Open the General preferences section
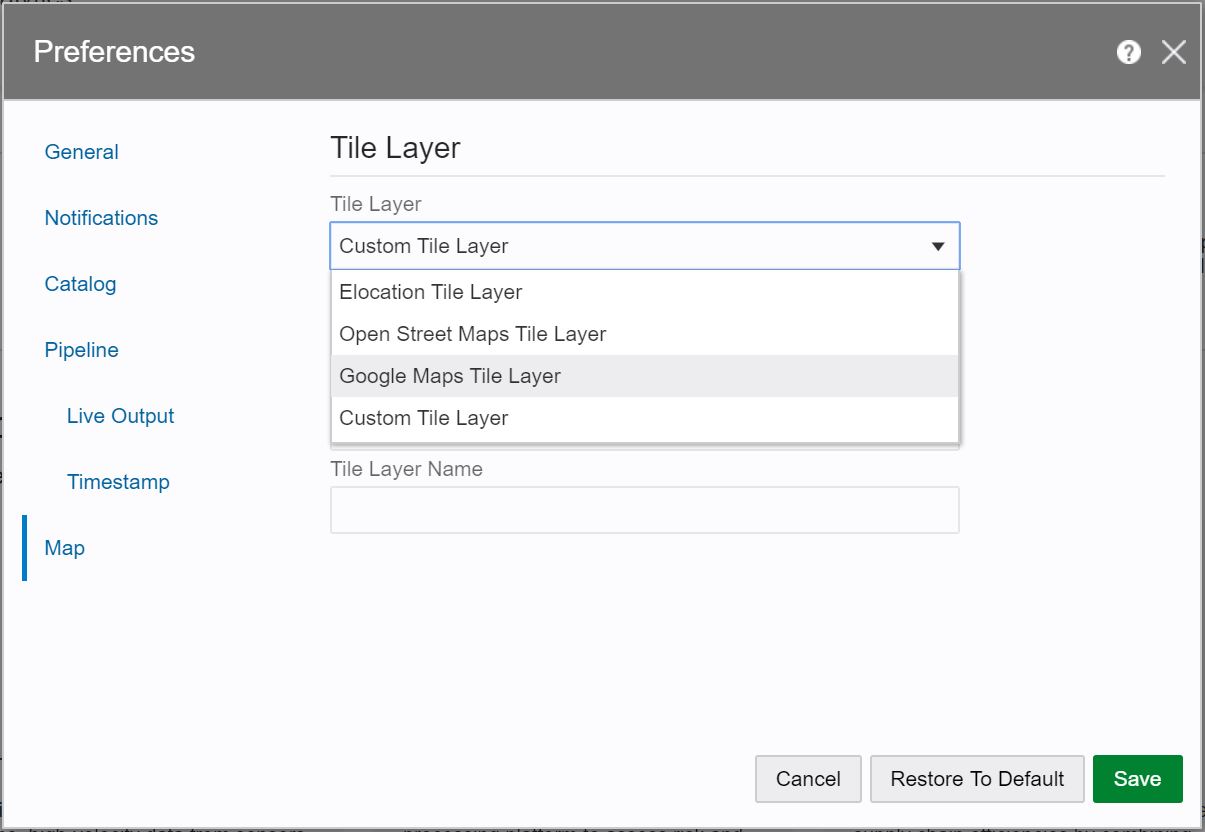The image size is (1205, 832). 81,151
